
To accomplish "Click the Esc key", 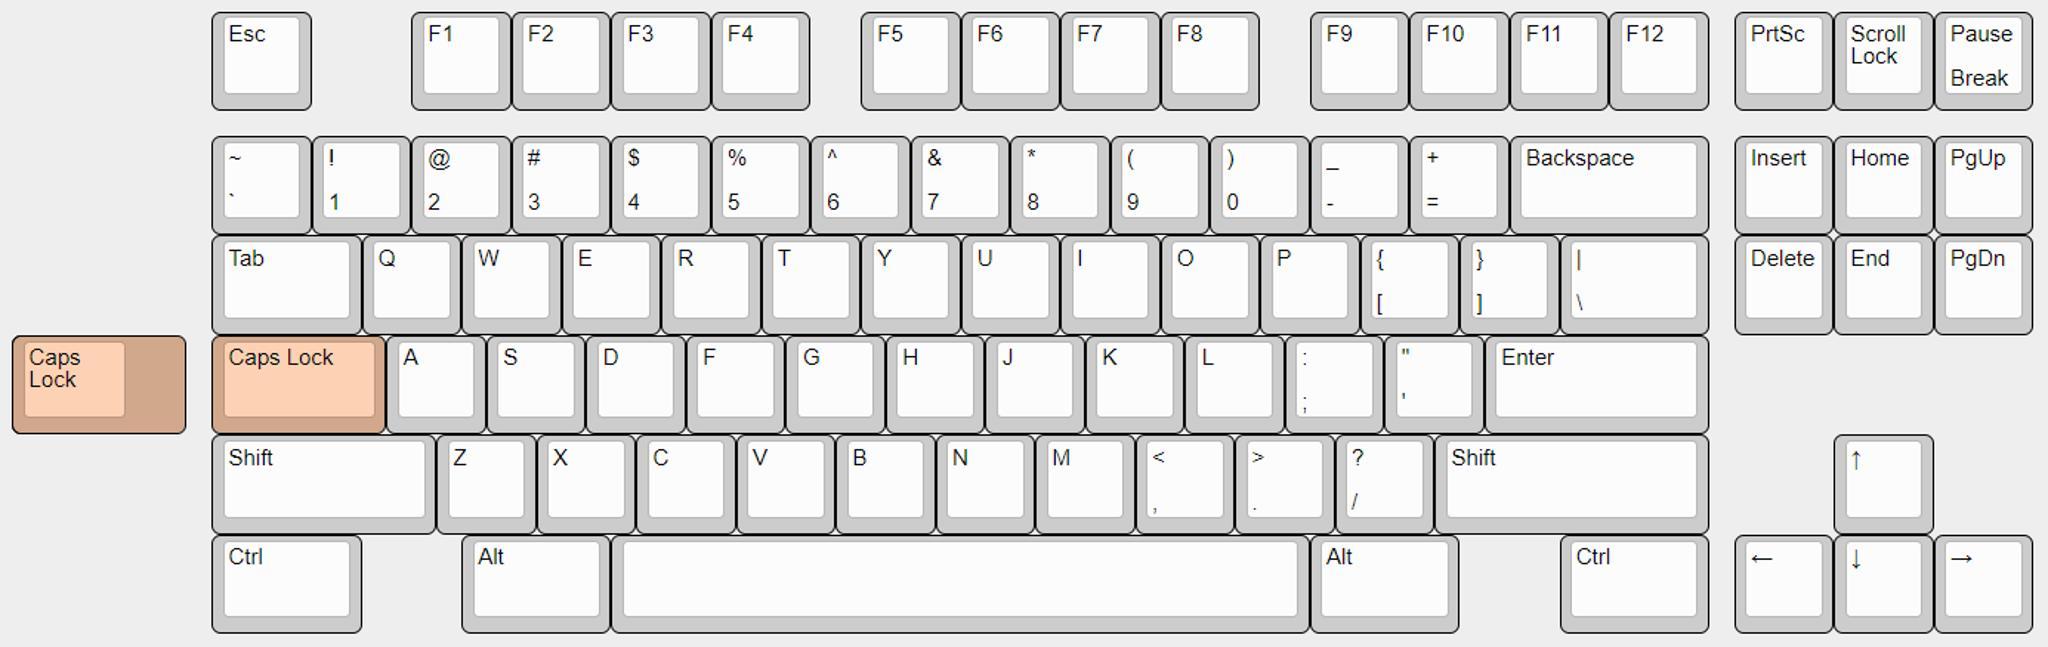I will click(261, 61).
